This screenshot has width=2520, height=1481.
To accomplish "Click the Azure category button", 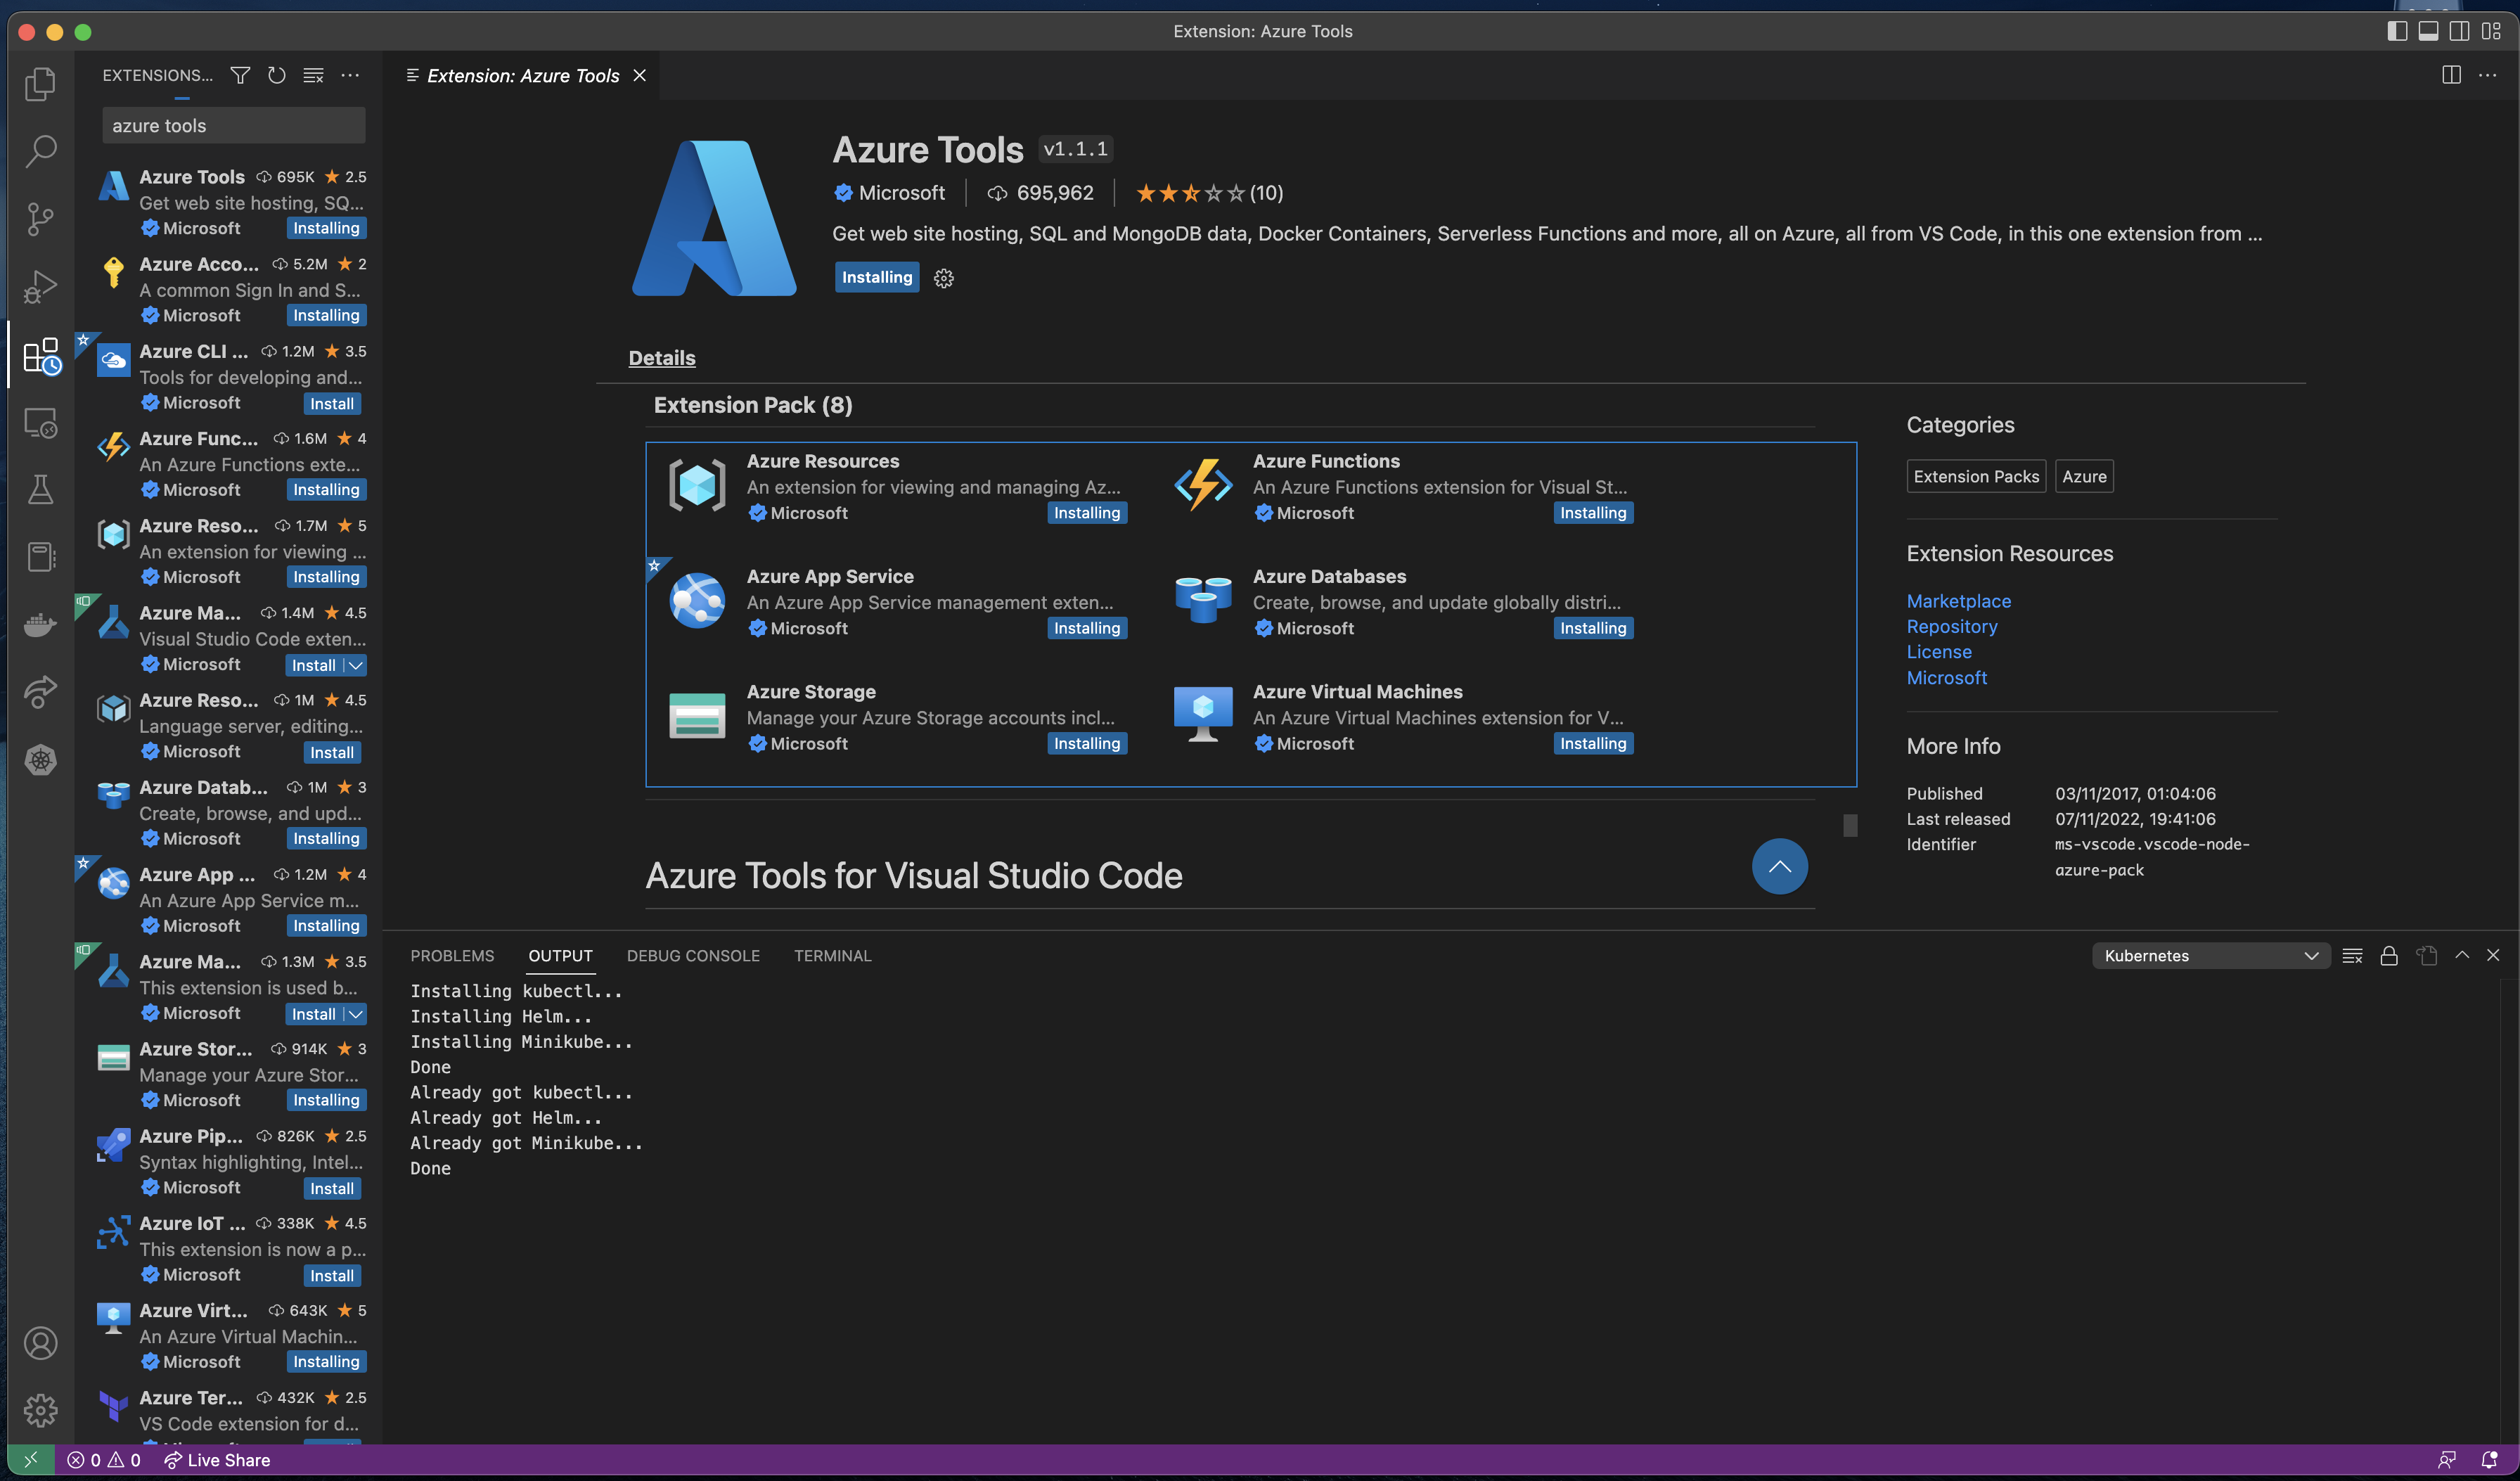I will (x=2084, y=476).
